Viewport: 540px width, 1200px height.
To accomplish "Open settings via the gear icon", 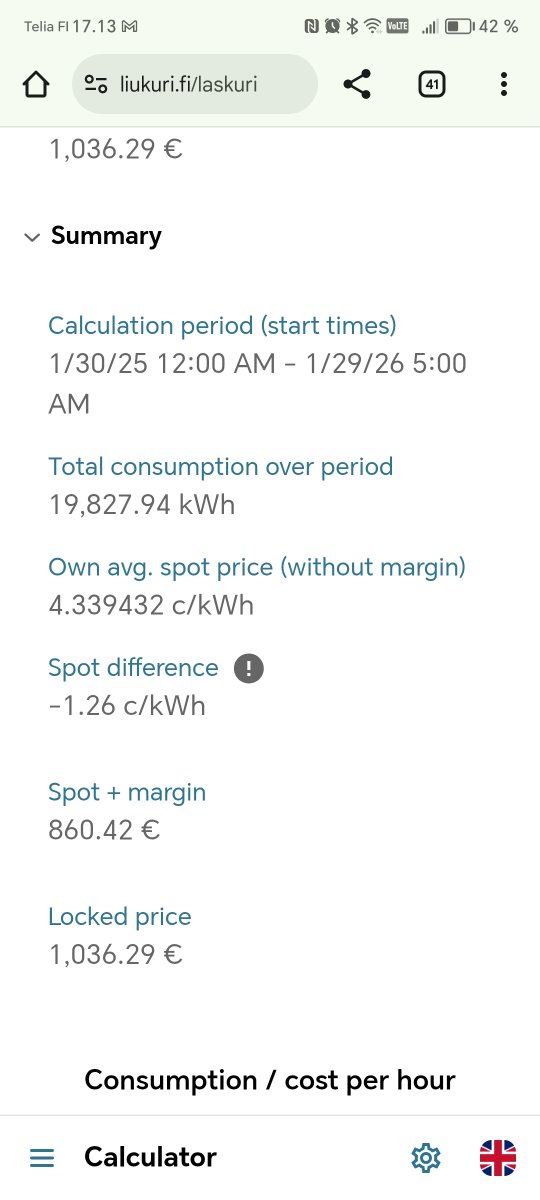I will click(426, 1158).
